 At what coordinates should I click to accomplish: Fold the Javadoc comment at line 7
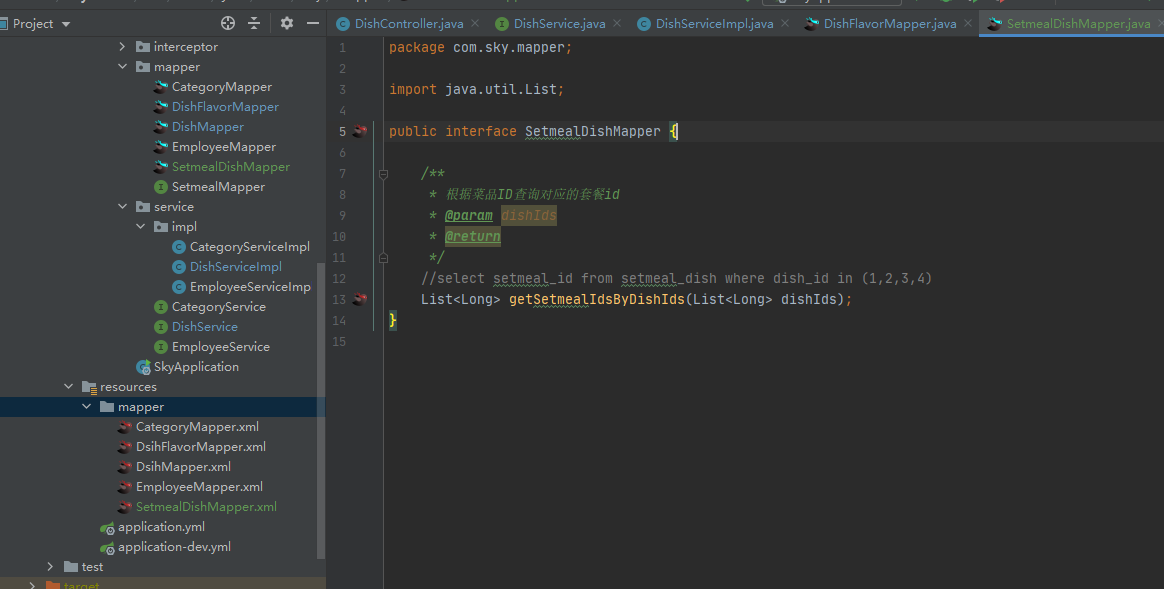383,173
